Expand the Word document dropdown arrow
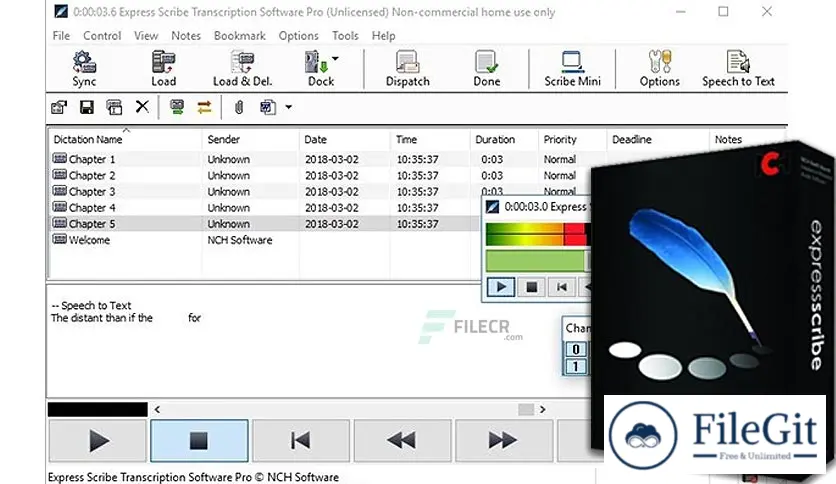 tap(288, 107)
